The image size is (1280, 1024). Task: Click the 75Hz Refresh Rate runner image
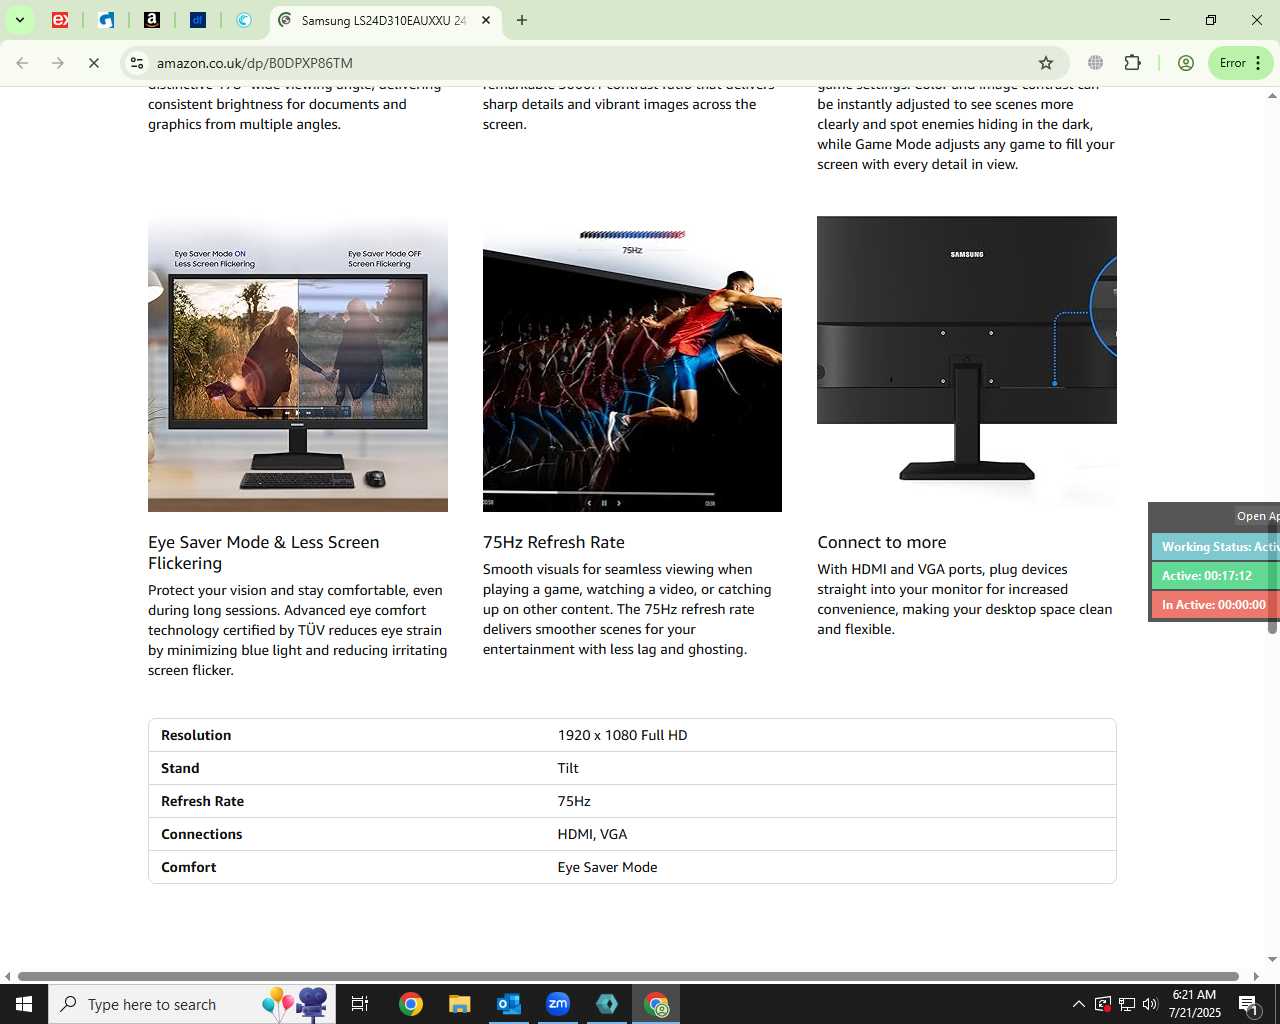point(632,364)
